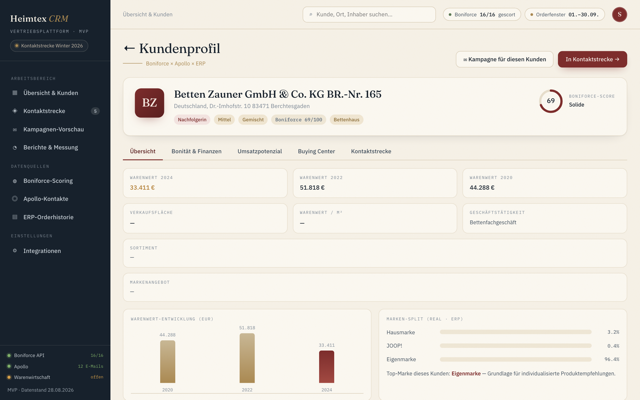The image size is (640, 400).
Task: Click the Solide score label
Action: [576, 105]
